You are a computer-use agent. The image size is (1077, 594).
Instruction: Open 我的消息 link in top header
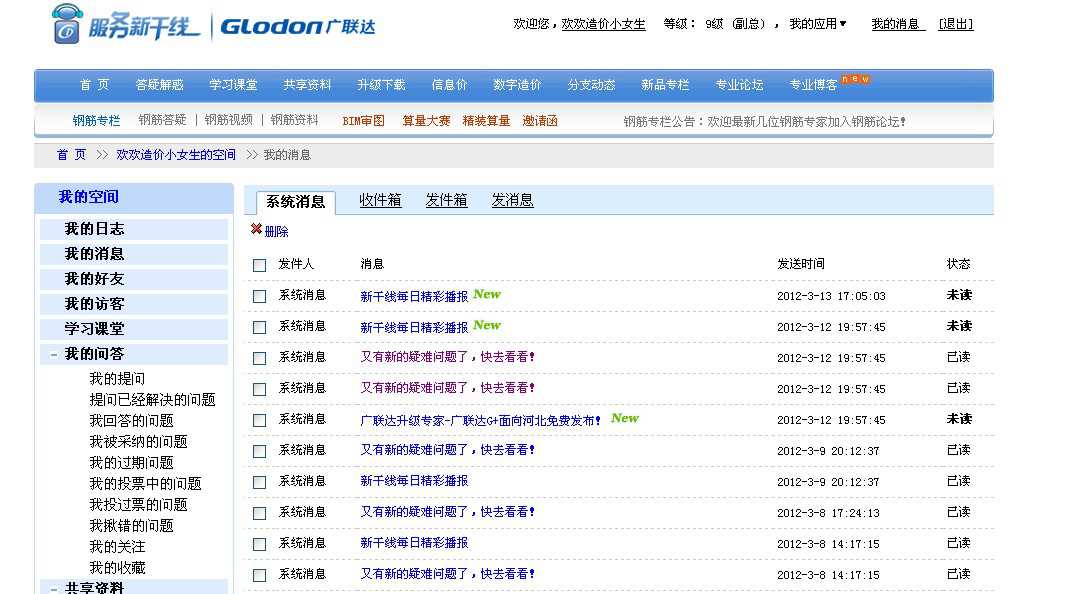pos(896,24)
